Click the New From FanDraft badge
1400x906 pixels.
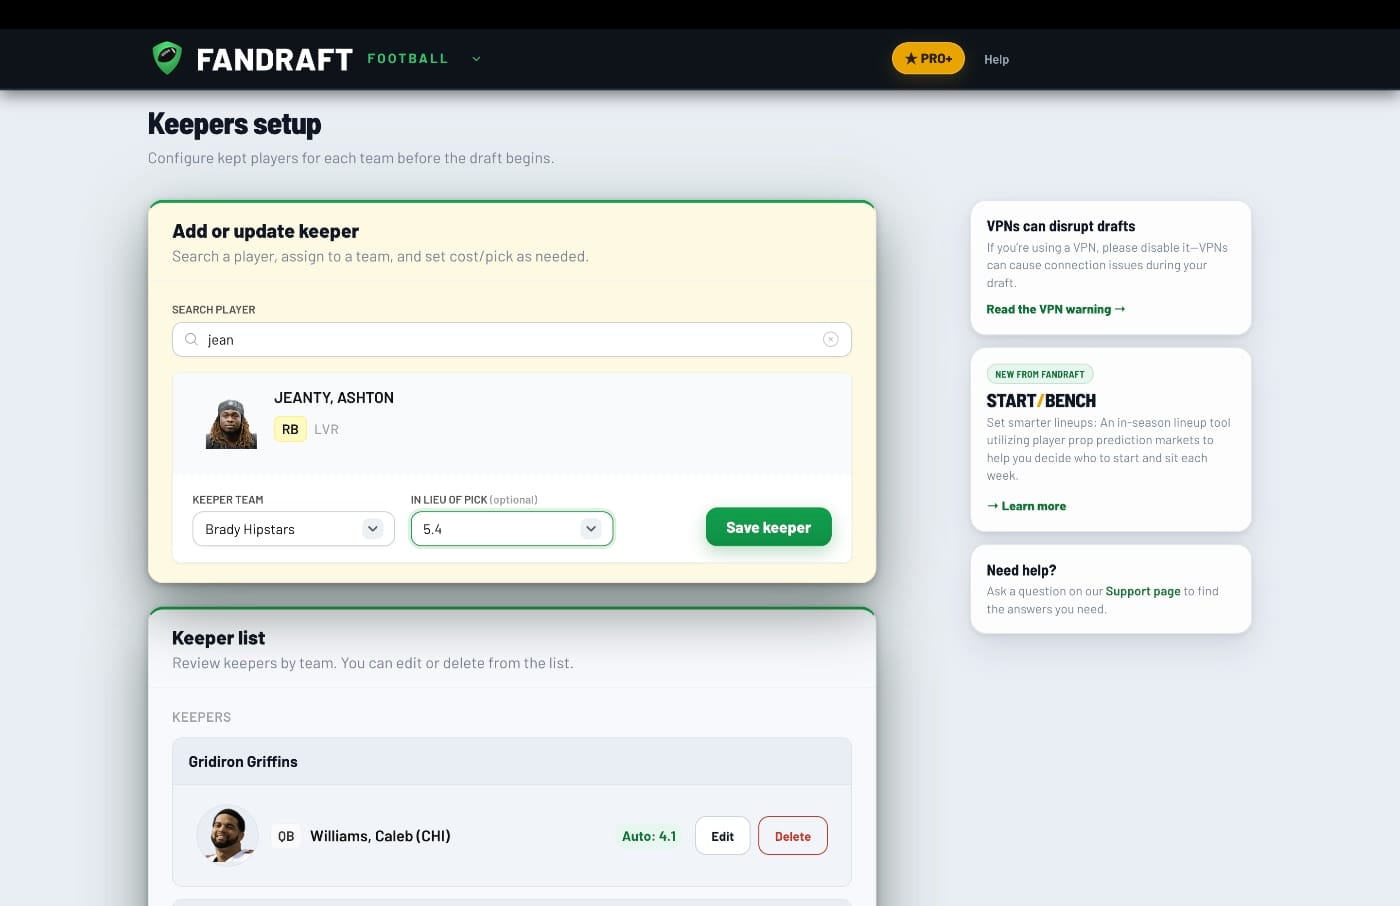click(1040, 374)
